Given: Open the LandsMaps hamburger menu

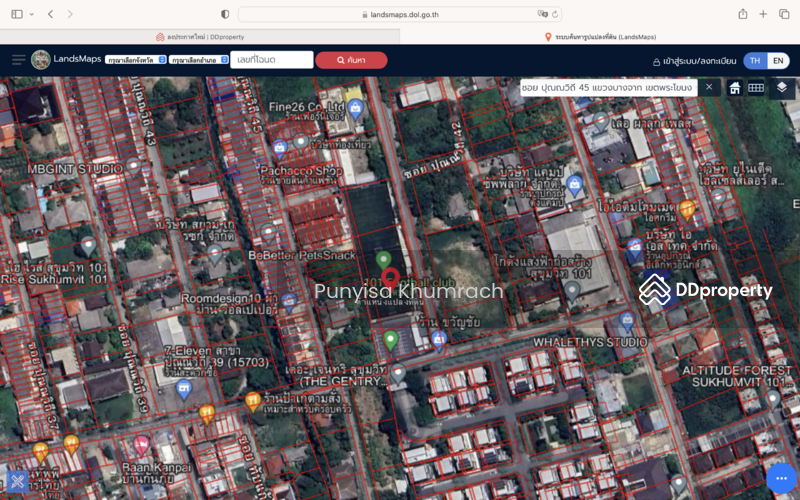Looking at the screenshot, I should pos(18,60).
